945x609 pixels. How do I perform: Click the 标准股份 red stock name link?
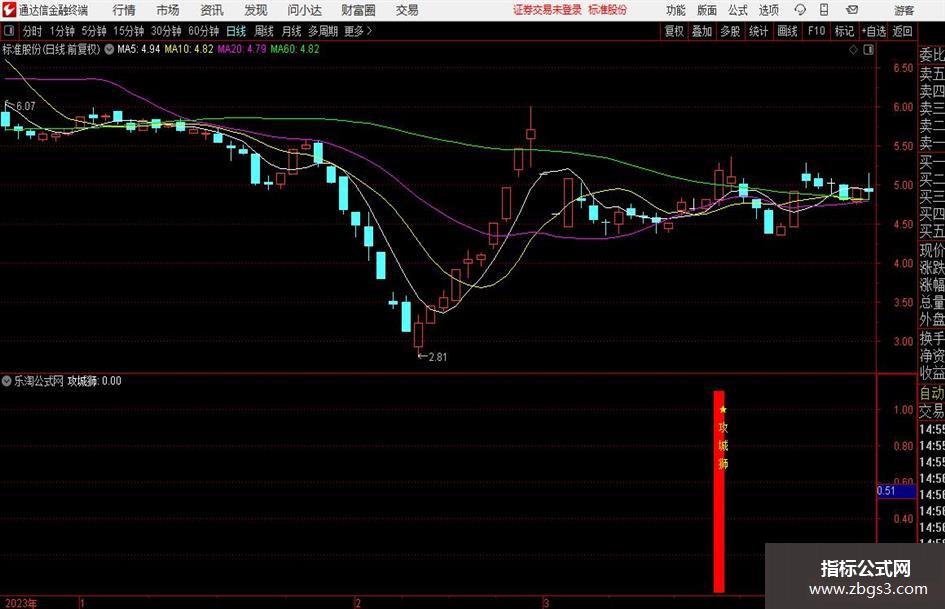(x=608, y=10)
